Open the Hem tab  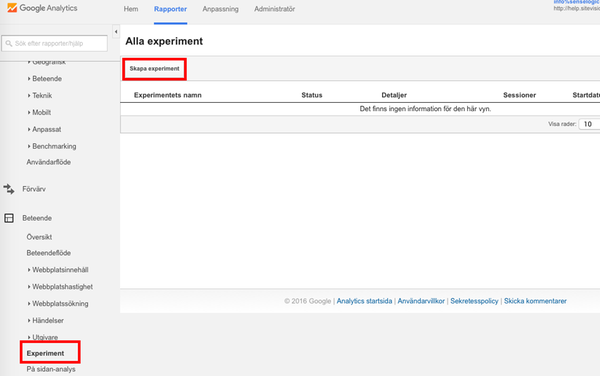click(x=131, y=9)
